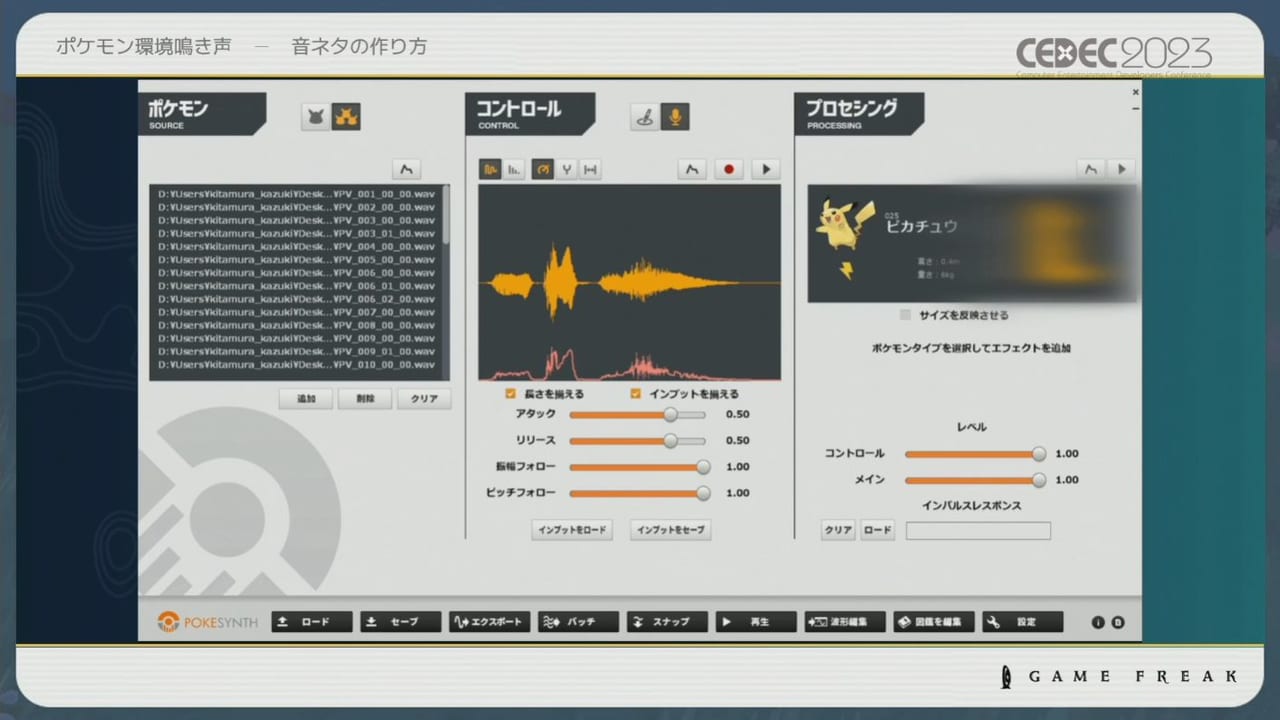1280x720 pixels.
Task: Select joystick drawing input icon in Control
Action: [645, 117]
